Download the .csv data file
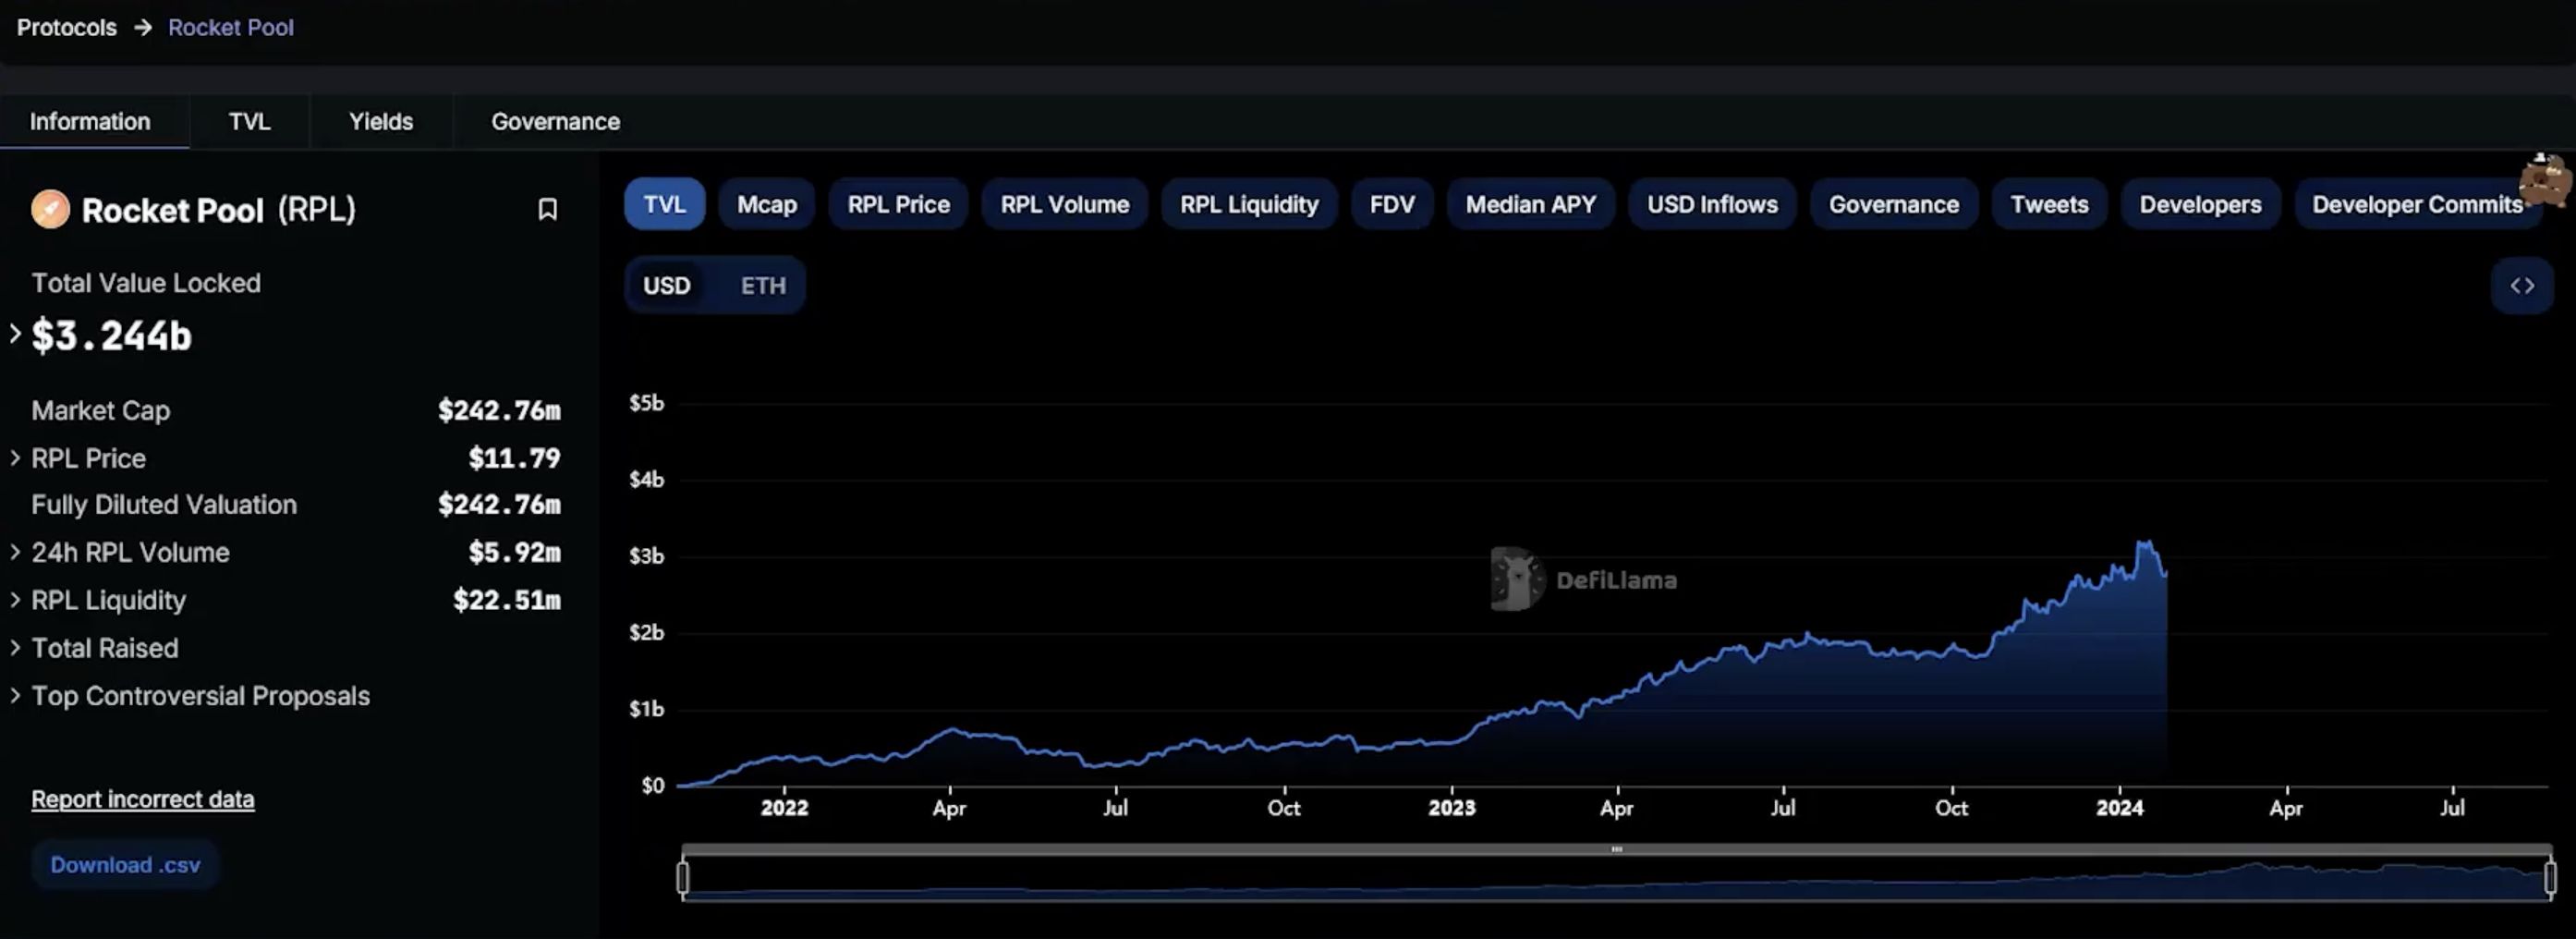Screen dimensions: 2576x939 pyautogui.click(x=125, y=865)
